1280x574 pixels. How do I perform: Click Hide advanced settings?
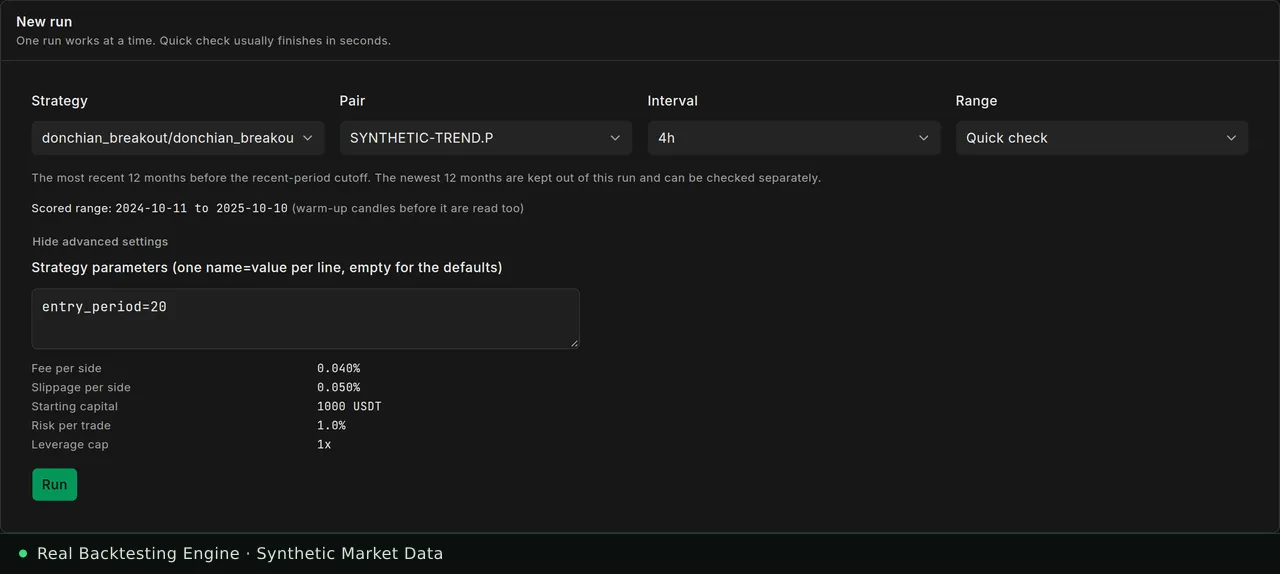(100, 242)
